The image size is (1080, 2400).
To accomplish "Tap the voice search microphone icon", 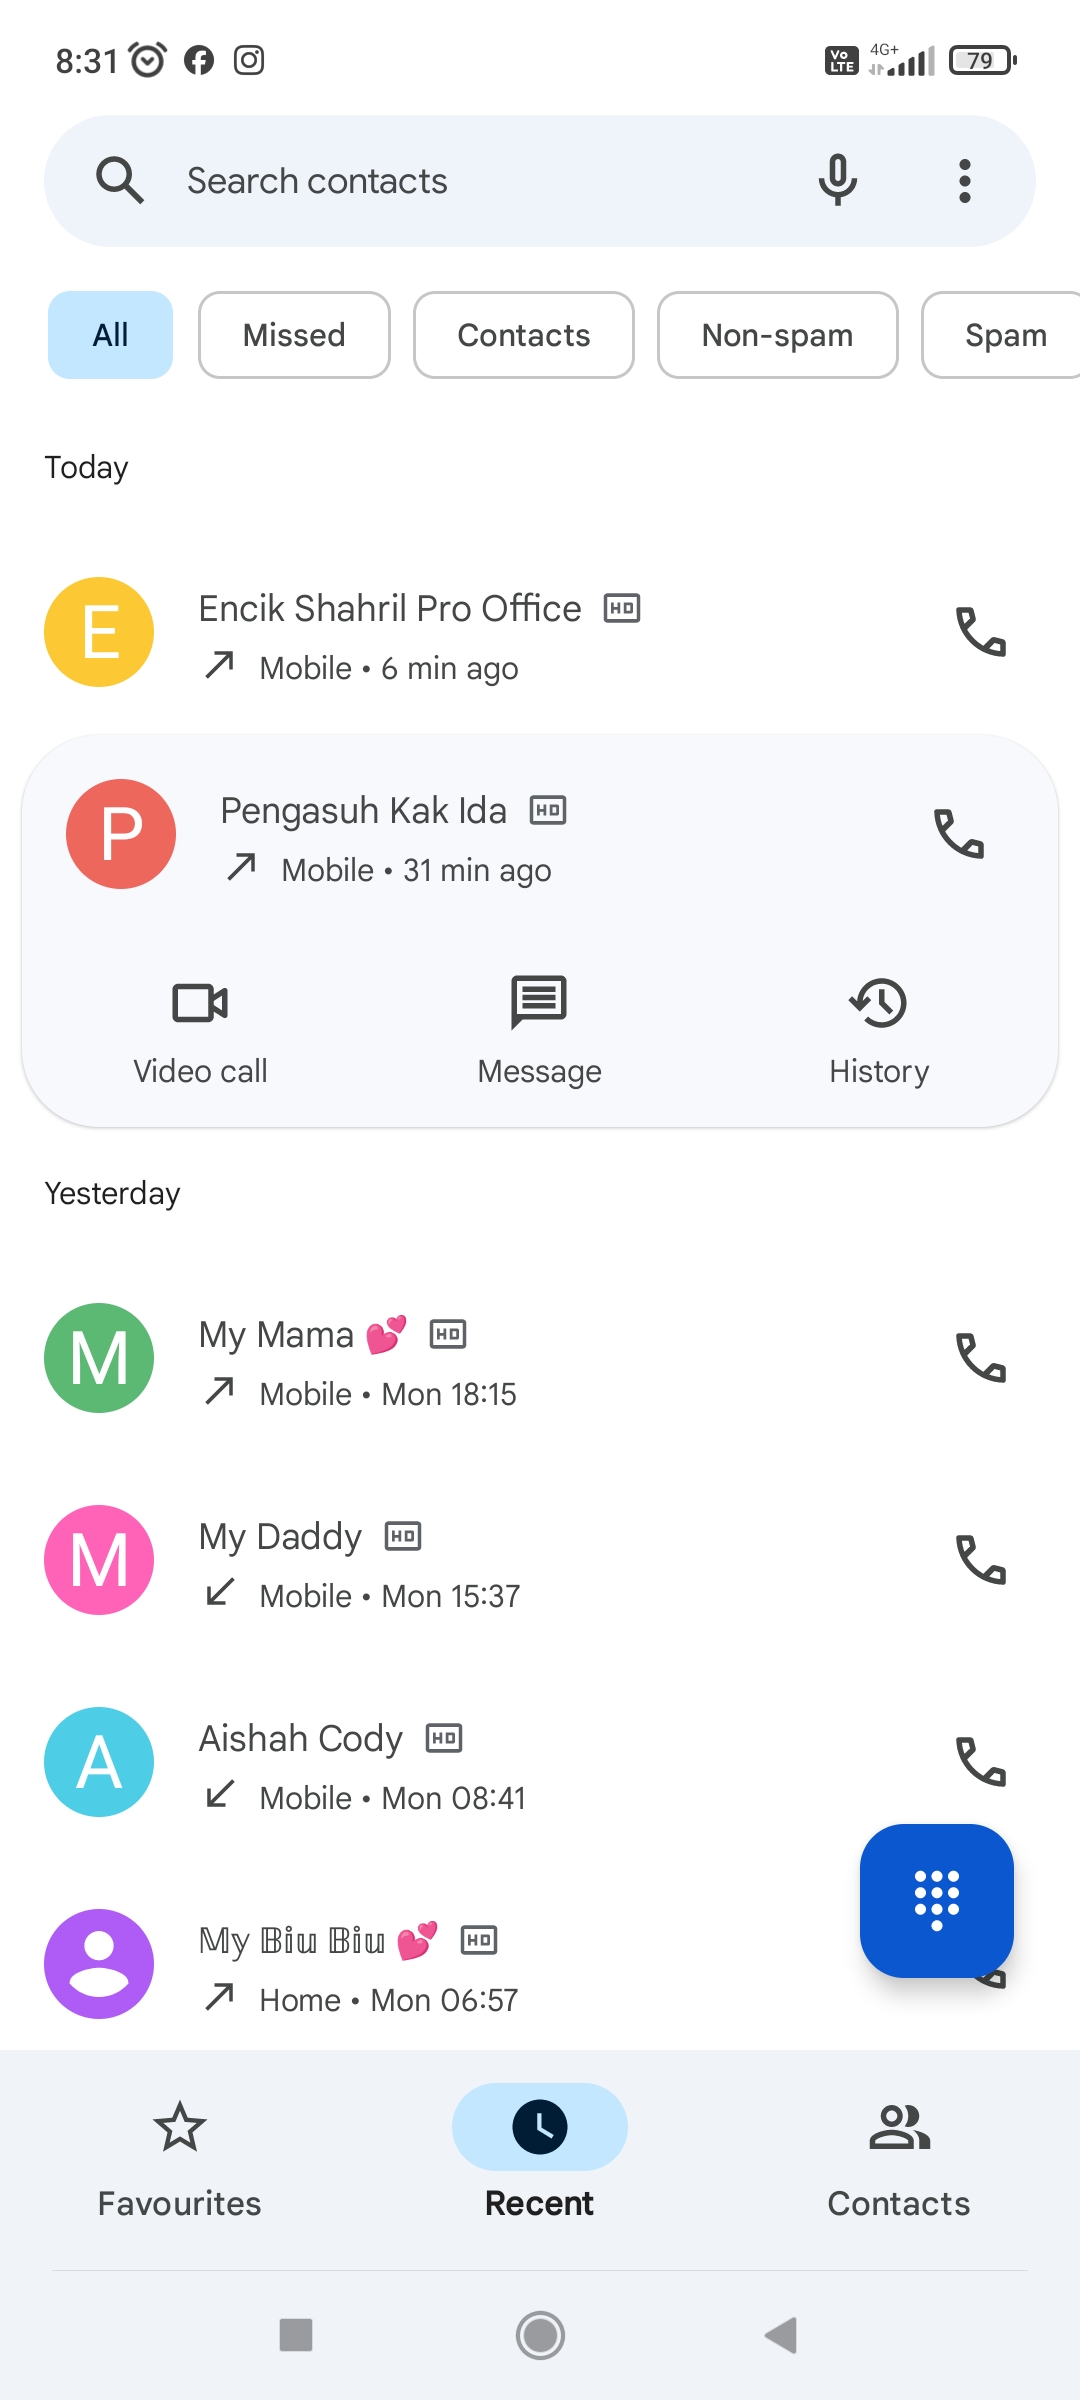I will [x=837, y=181].
